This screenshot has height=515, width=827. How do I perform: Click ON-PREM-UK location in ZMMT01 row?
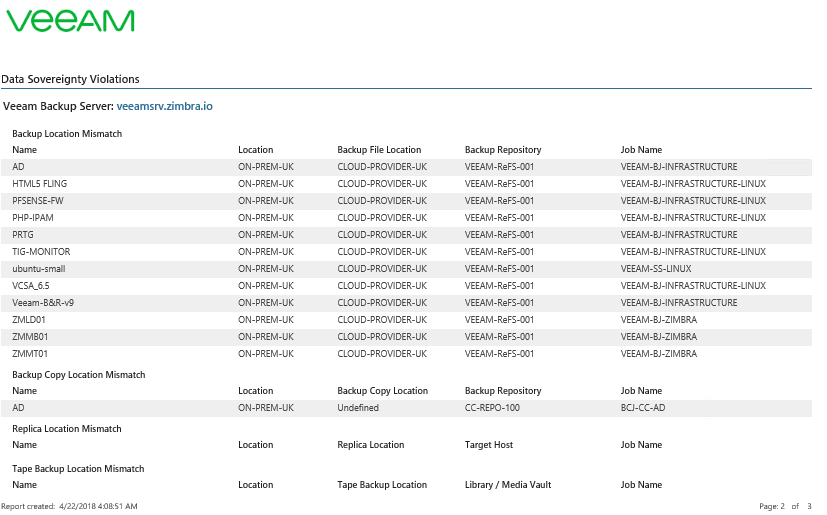[x=266, y=354]
